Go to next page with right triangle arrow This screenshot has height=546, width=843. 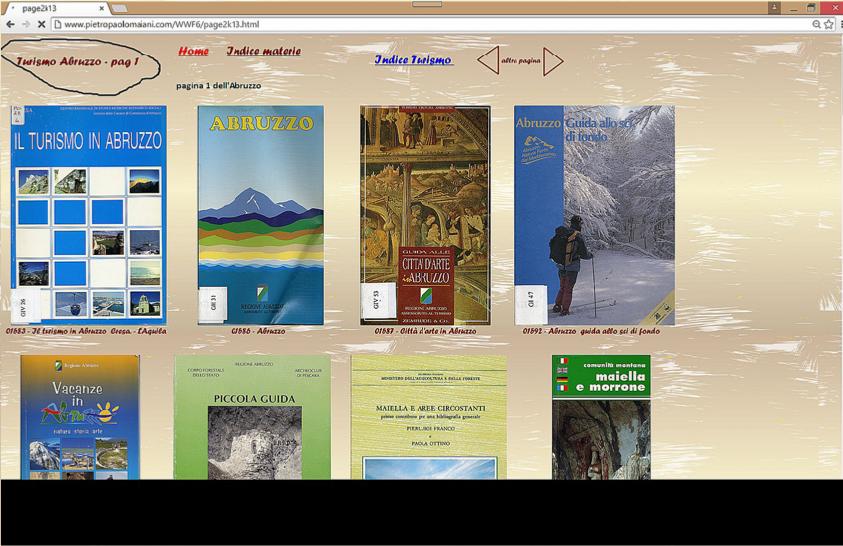[553, 61]
